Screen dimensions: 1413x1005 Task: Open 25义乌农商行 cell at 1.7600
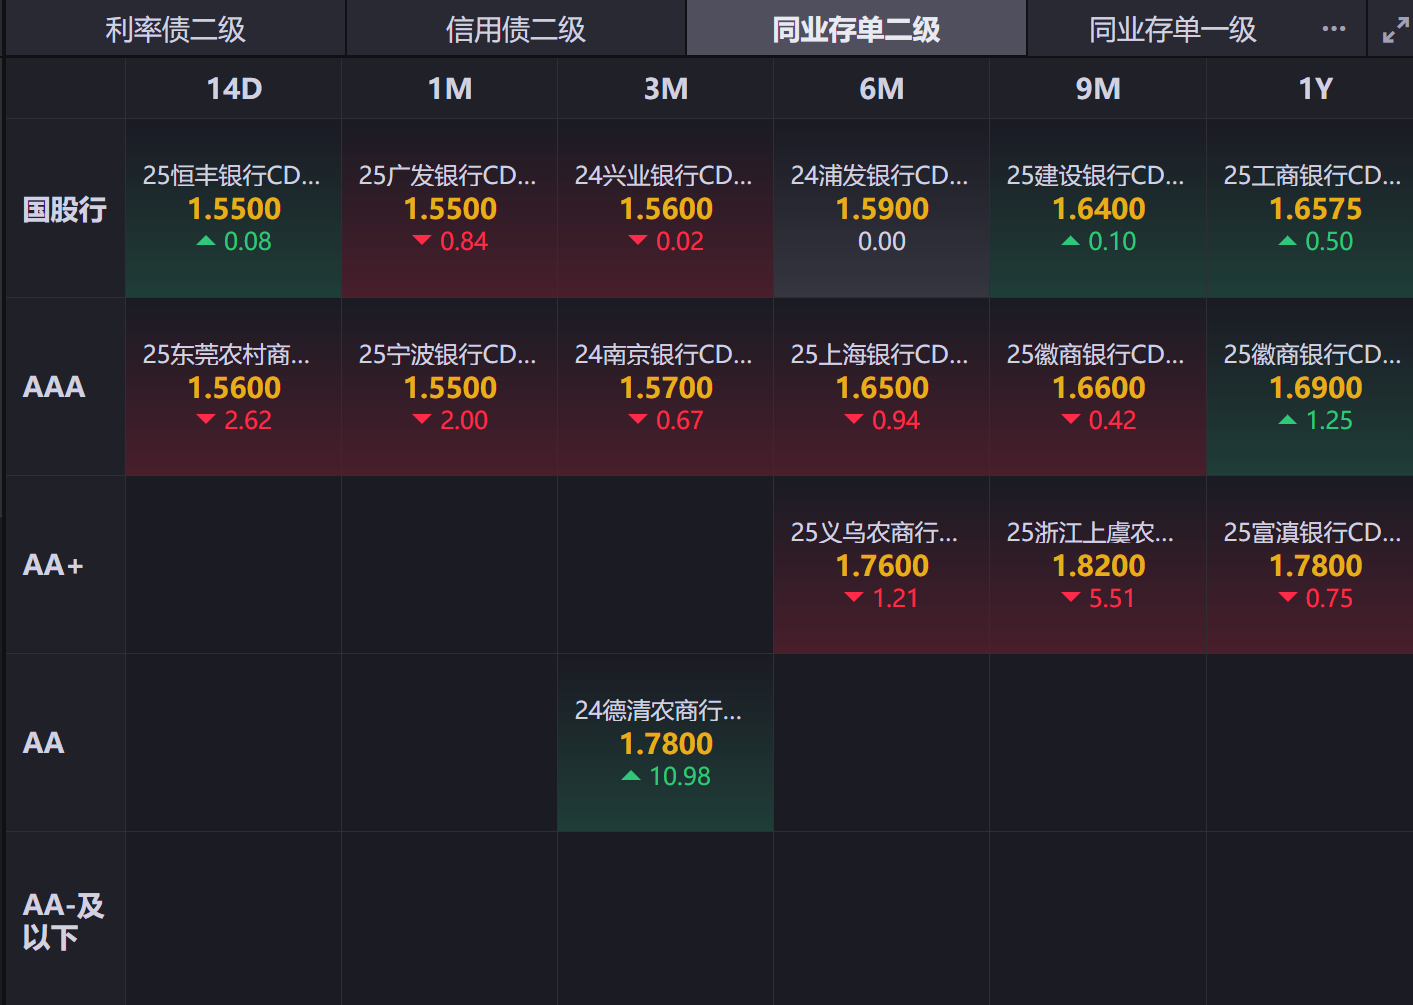coord(882,565)
